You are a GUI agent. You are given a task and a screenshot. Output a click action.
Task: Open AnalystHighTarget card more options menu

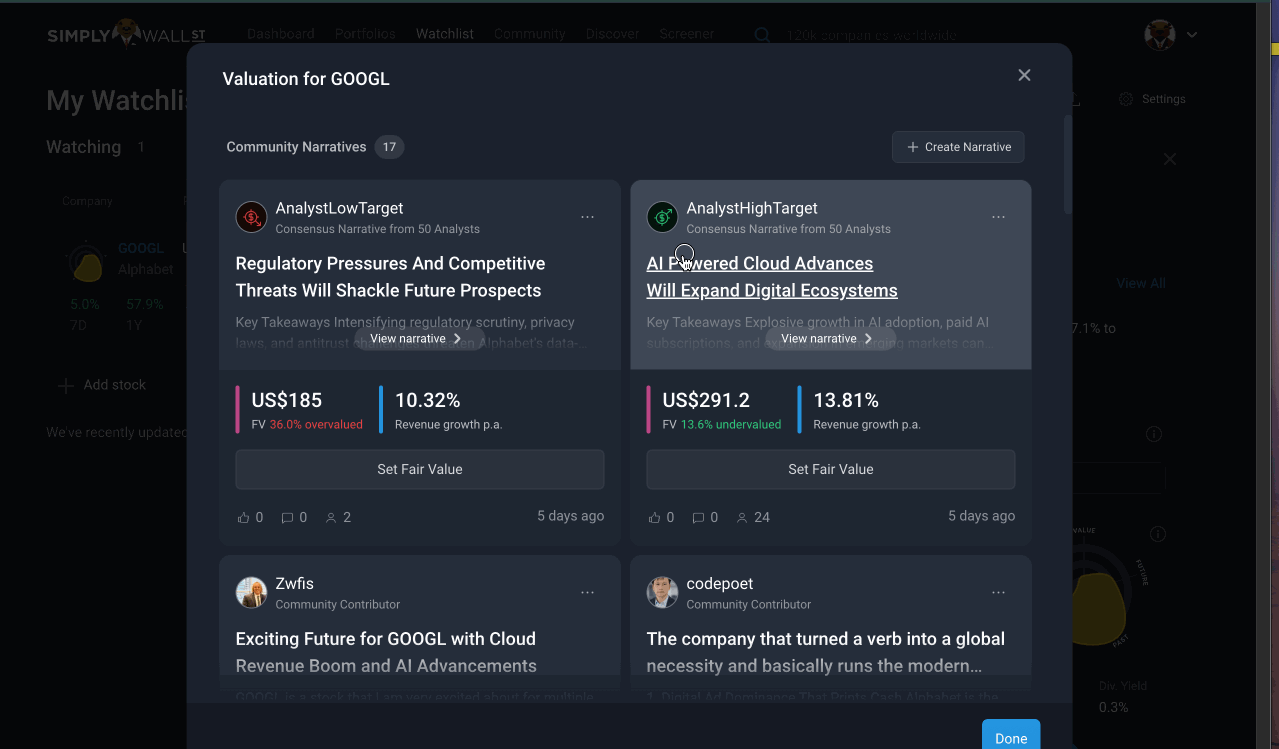click(999, 217)
